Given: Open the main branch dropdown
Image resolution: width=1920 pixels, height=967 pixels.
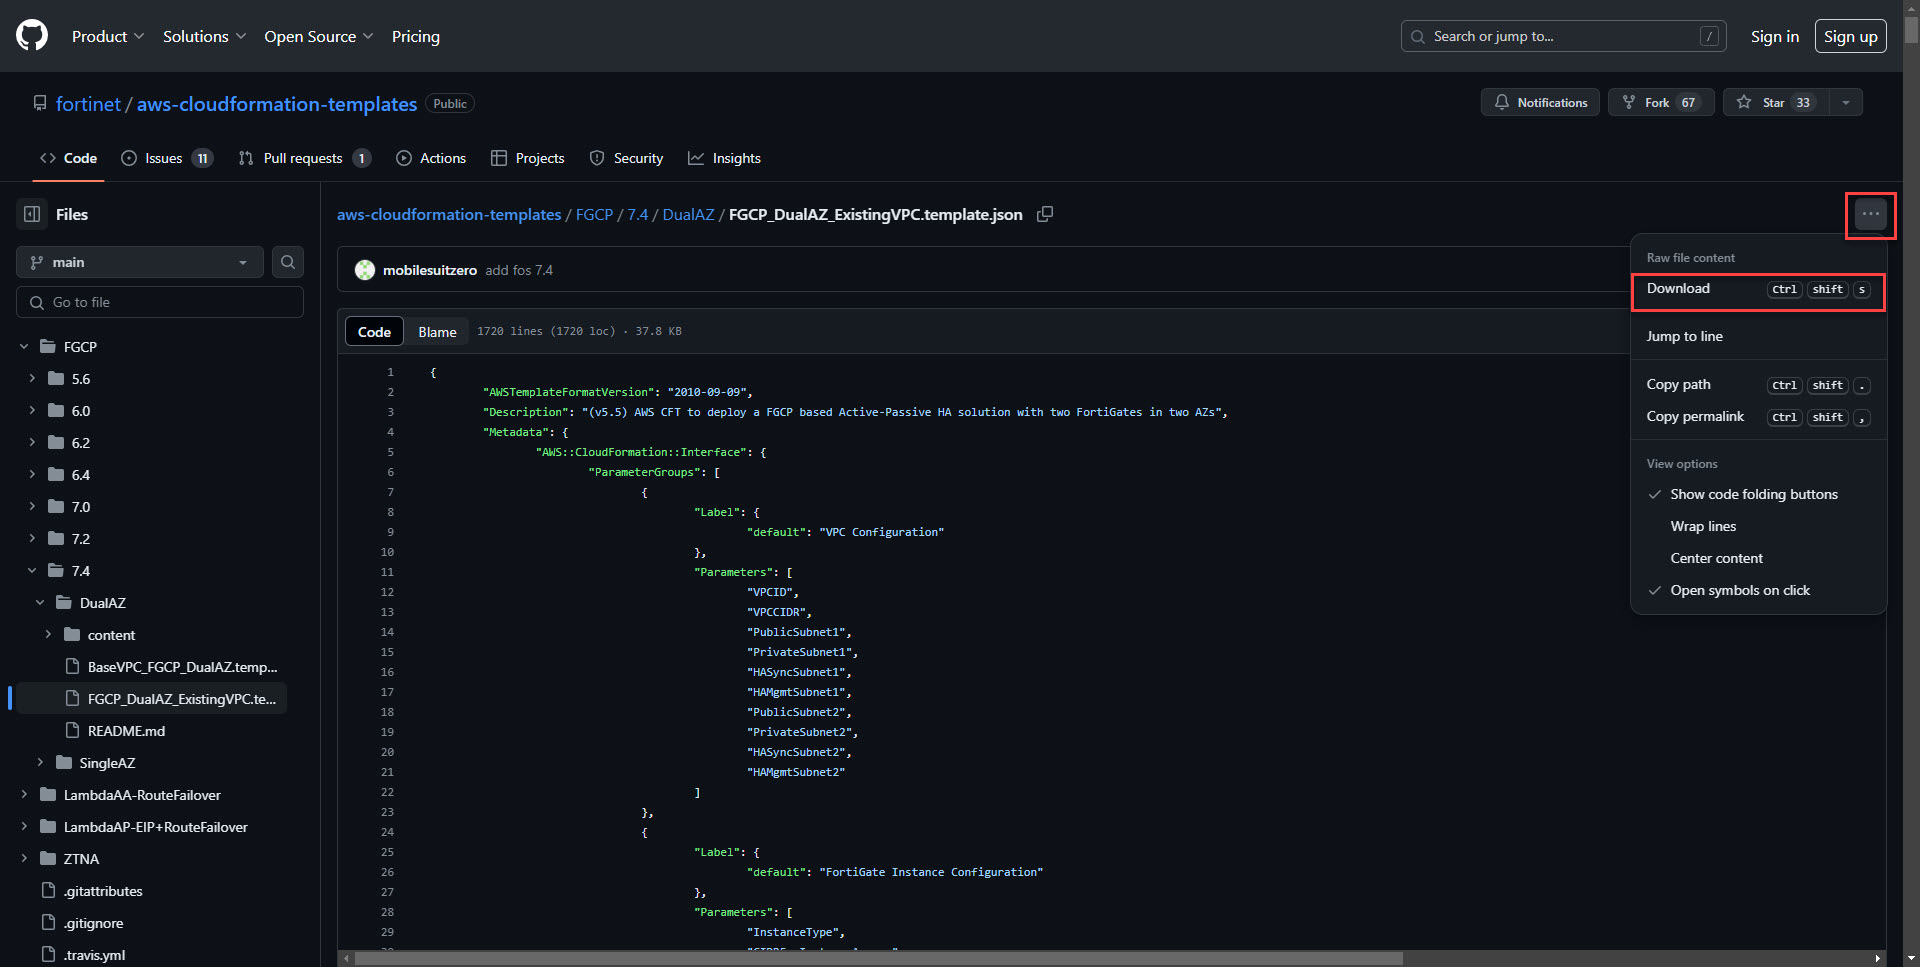Looking at the screenshot, I should (140, 262).
